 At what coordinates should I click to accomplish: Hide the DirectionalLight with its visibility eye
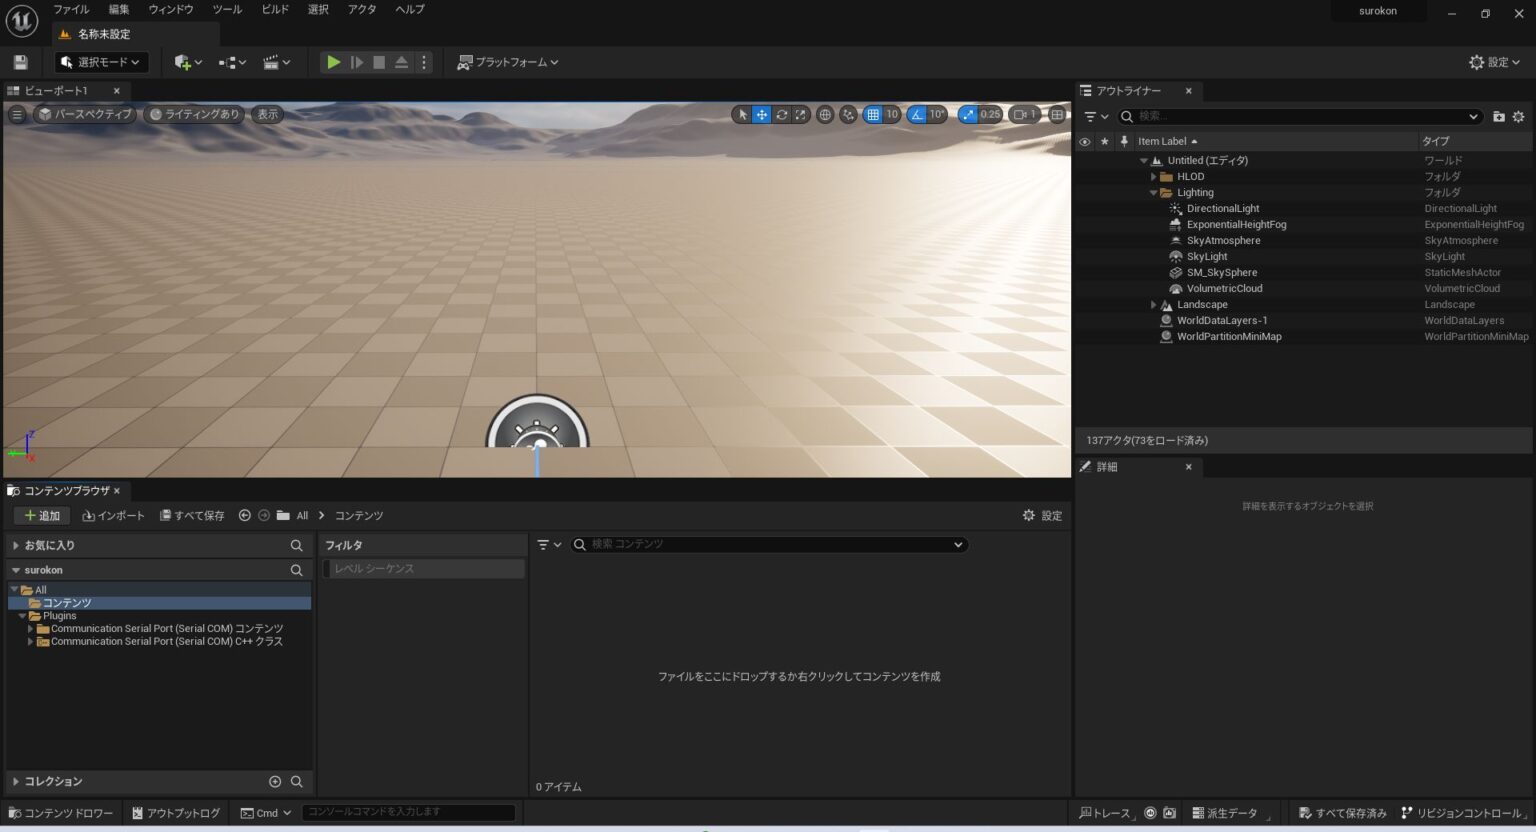point(1085,208)
